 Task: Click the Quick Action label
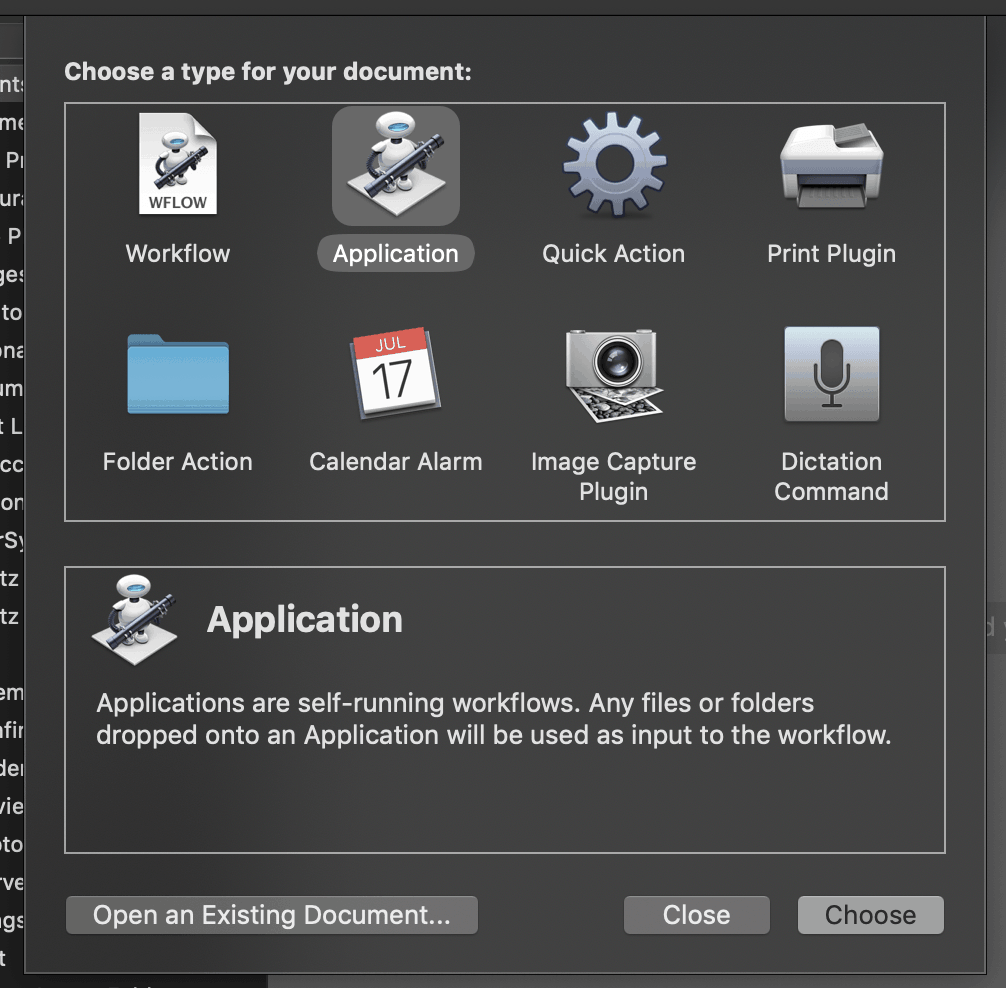tap(613, 253)
